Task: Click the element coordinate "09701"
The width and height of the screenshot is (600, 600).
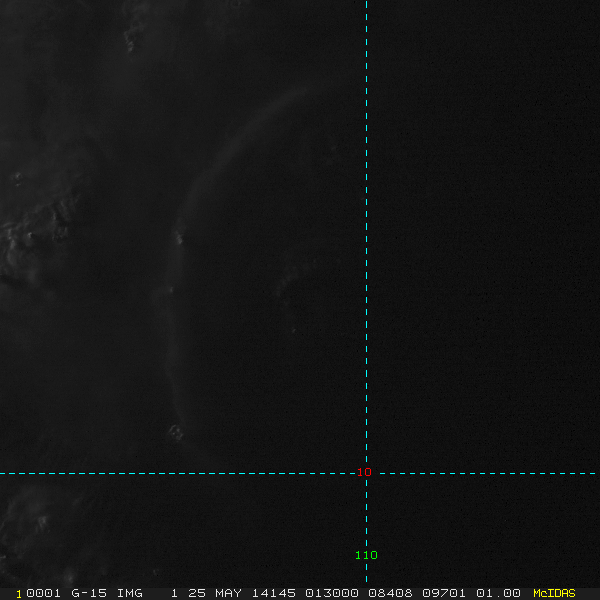Action: point(444,593)
